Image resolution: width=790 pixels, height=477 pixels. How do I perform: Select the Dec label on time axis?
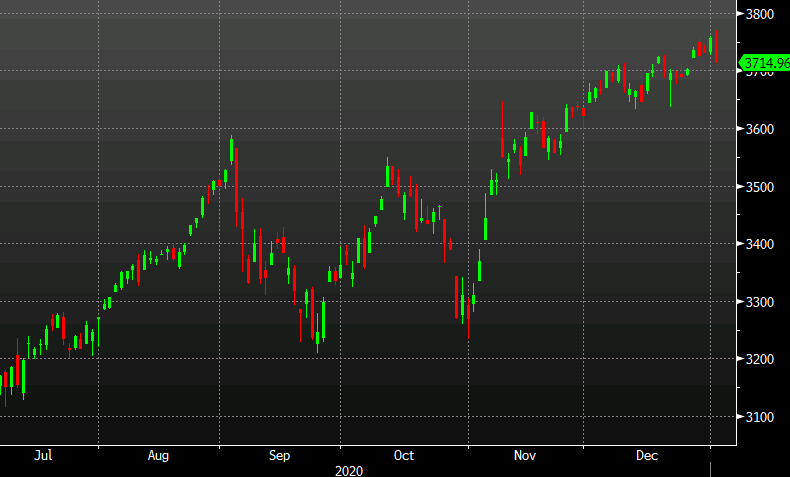[x=647, y=455]
